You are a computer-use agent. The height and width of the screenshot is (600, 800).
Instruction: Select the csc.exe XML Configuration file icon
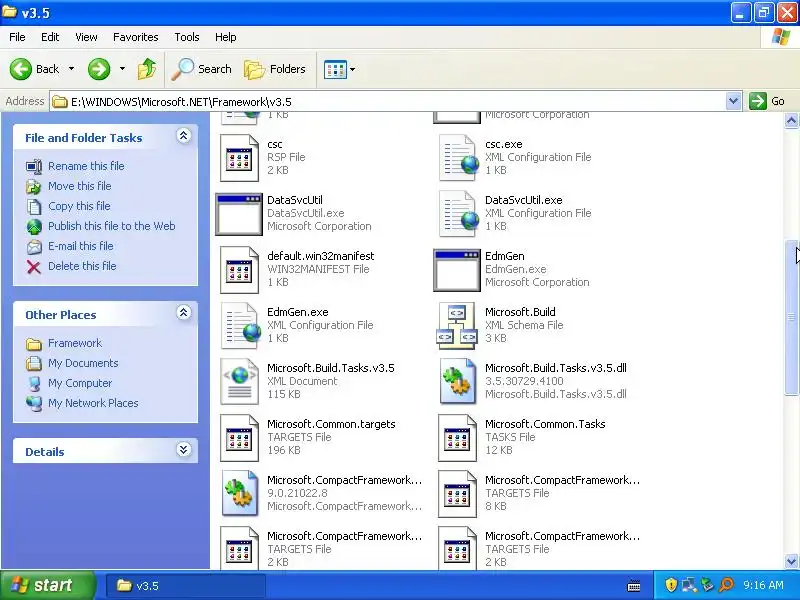458,158
